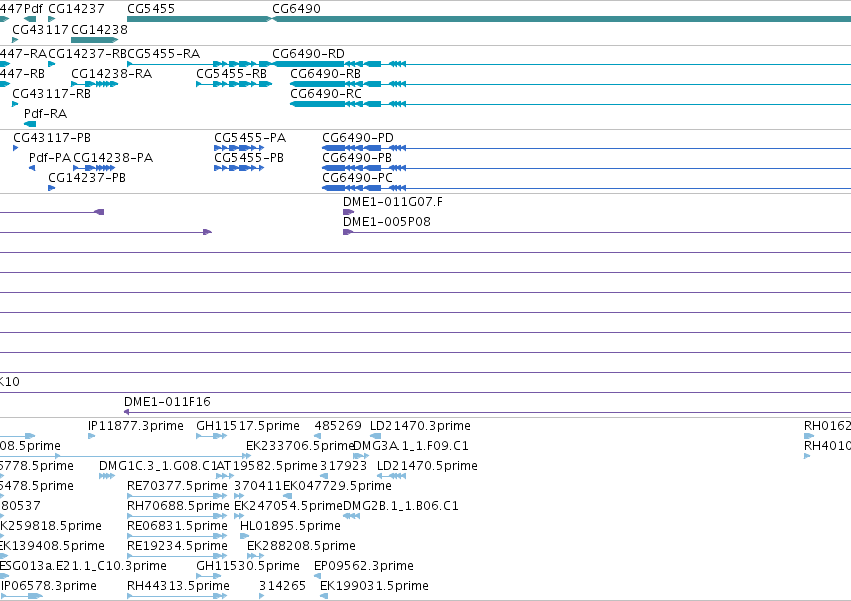Select protein CG14237-PB

coord(87,178)
